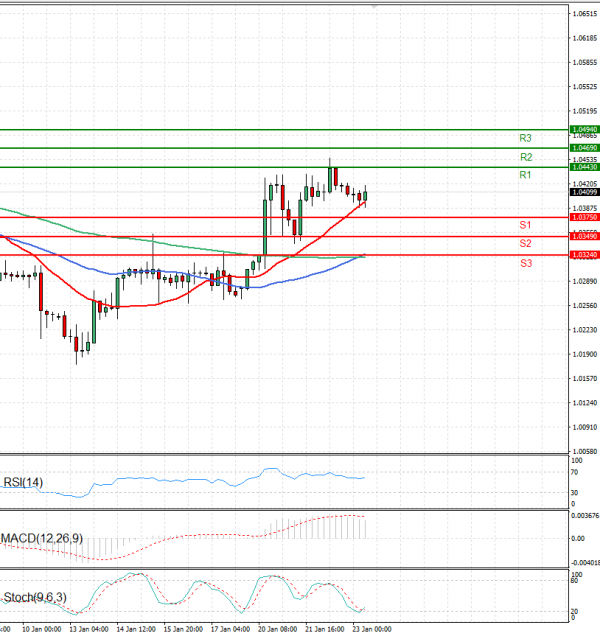The width and height of the screenshot is (600, 636).
Task: Click the 13 Jan 04:00 time label
Action: coord(89,629)
